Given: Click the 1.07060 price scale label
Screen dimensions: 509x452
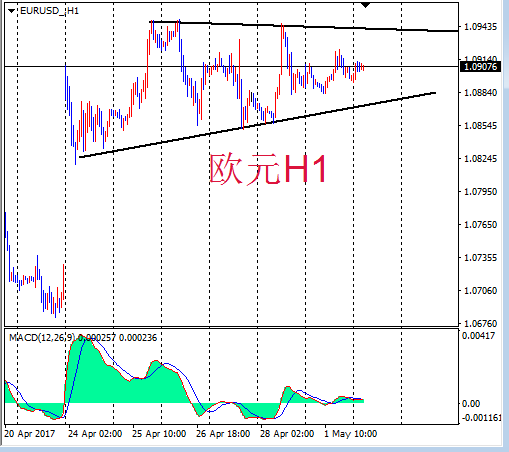Looking at the screenshot, I should coord(480,290).
